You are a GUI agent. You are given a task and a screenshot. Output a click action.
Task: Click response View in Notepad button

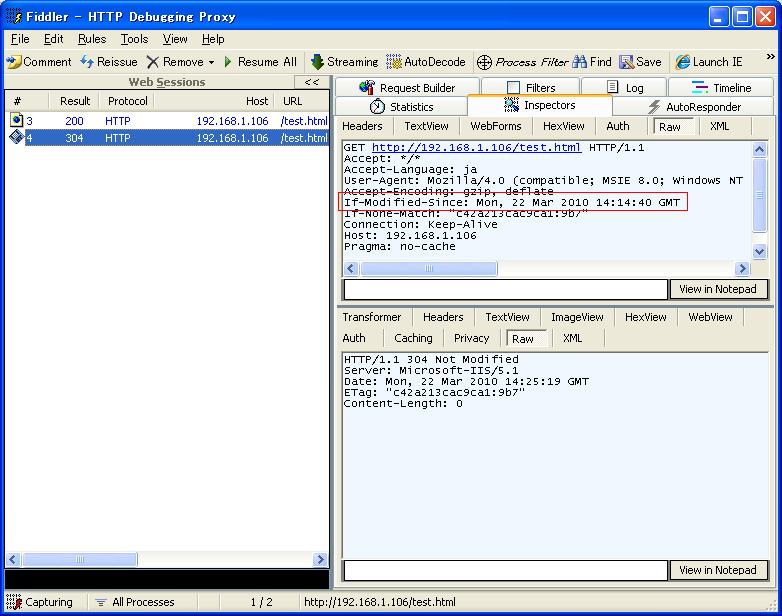click(718, 570)
